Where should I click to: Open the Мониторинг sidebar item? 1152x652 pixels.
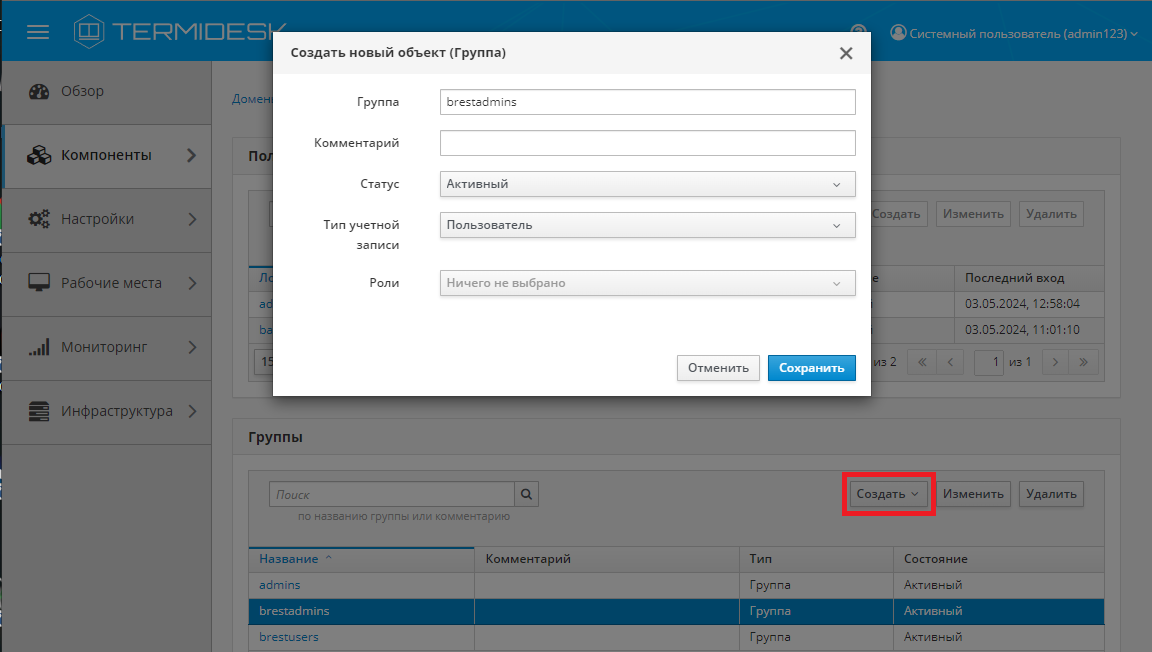click(x=107, y=348)
